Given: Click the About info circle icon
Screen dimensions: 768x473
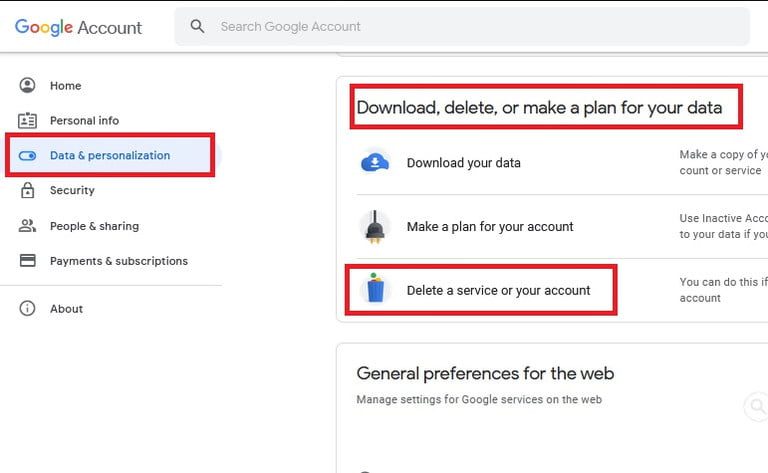Looking at the screenshot, I should [28, 309].
